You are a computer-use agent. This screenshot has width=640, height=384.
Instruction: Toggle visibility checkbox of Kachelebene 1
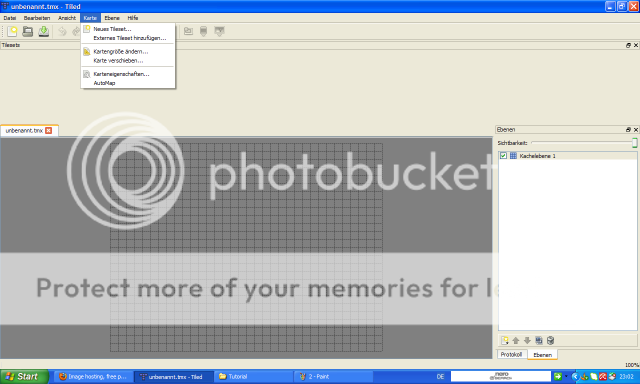[503, 156]
